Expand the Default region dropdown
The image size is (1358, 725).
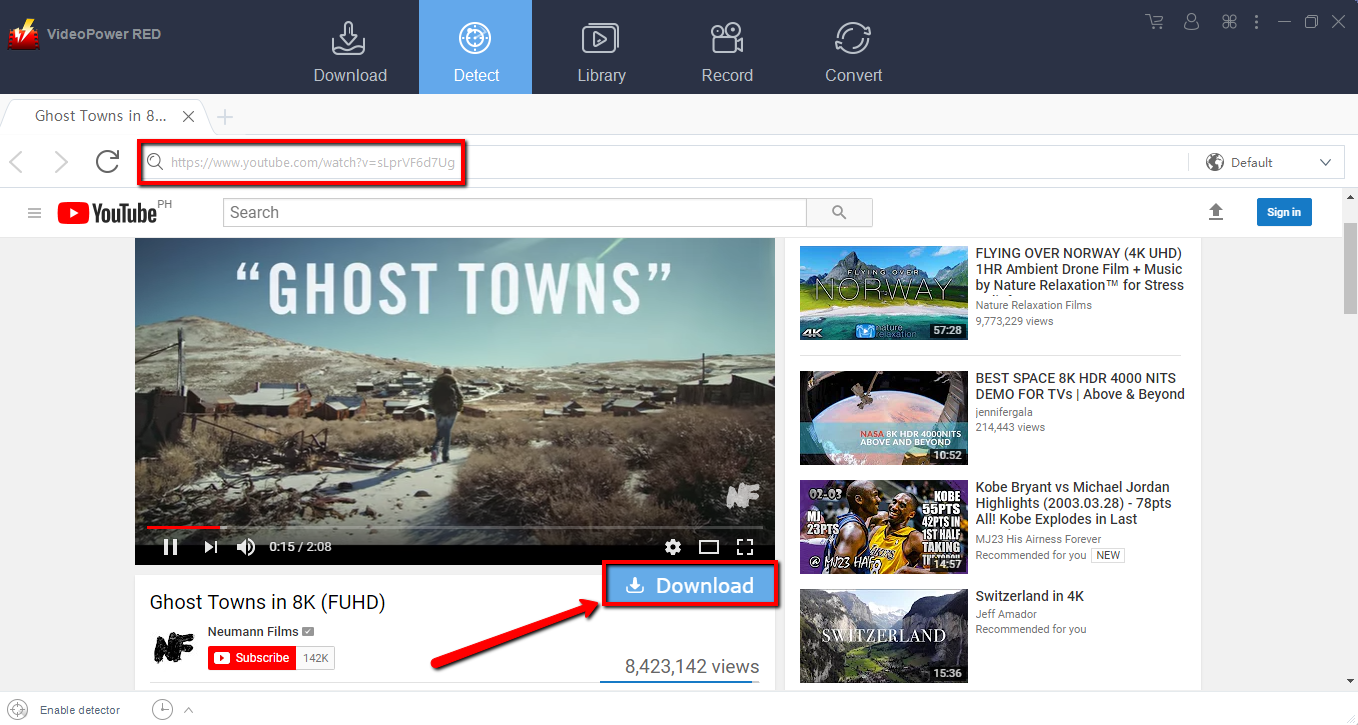[x=1268, y=162]
